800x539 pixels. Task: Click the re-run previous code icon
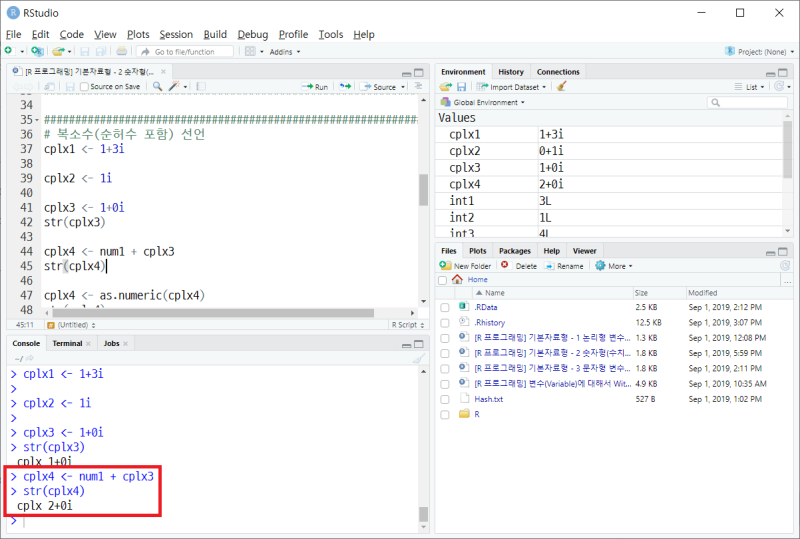[345, 86]
